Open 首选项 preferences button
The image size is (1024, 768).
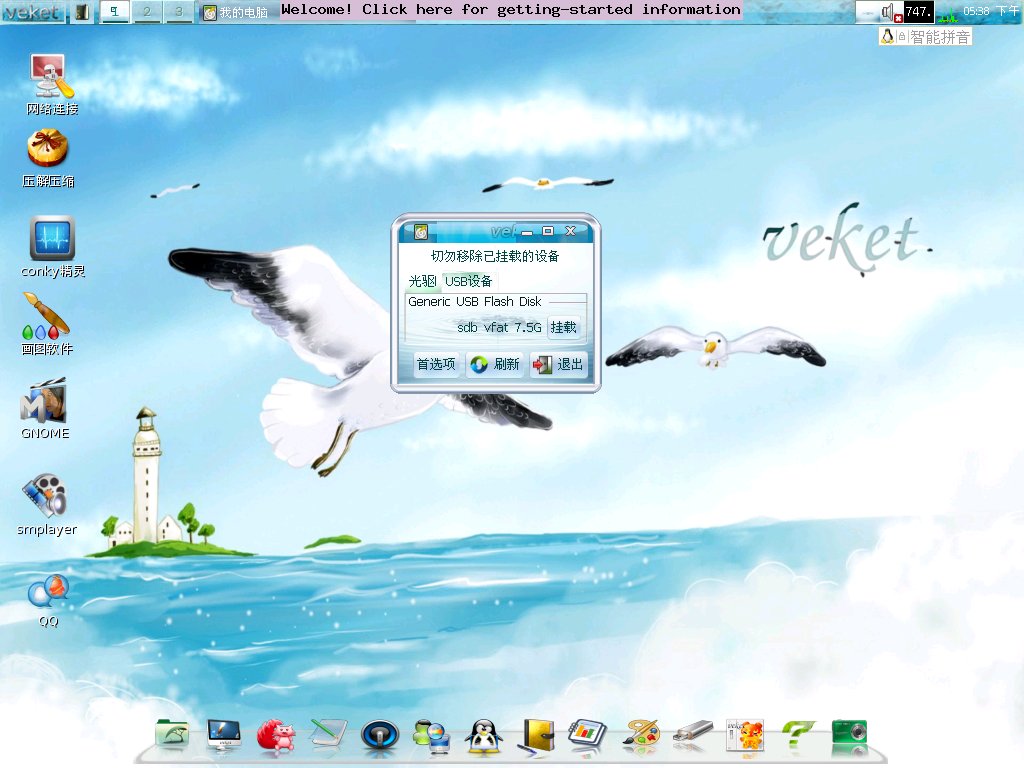click(x=436, y=364)
